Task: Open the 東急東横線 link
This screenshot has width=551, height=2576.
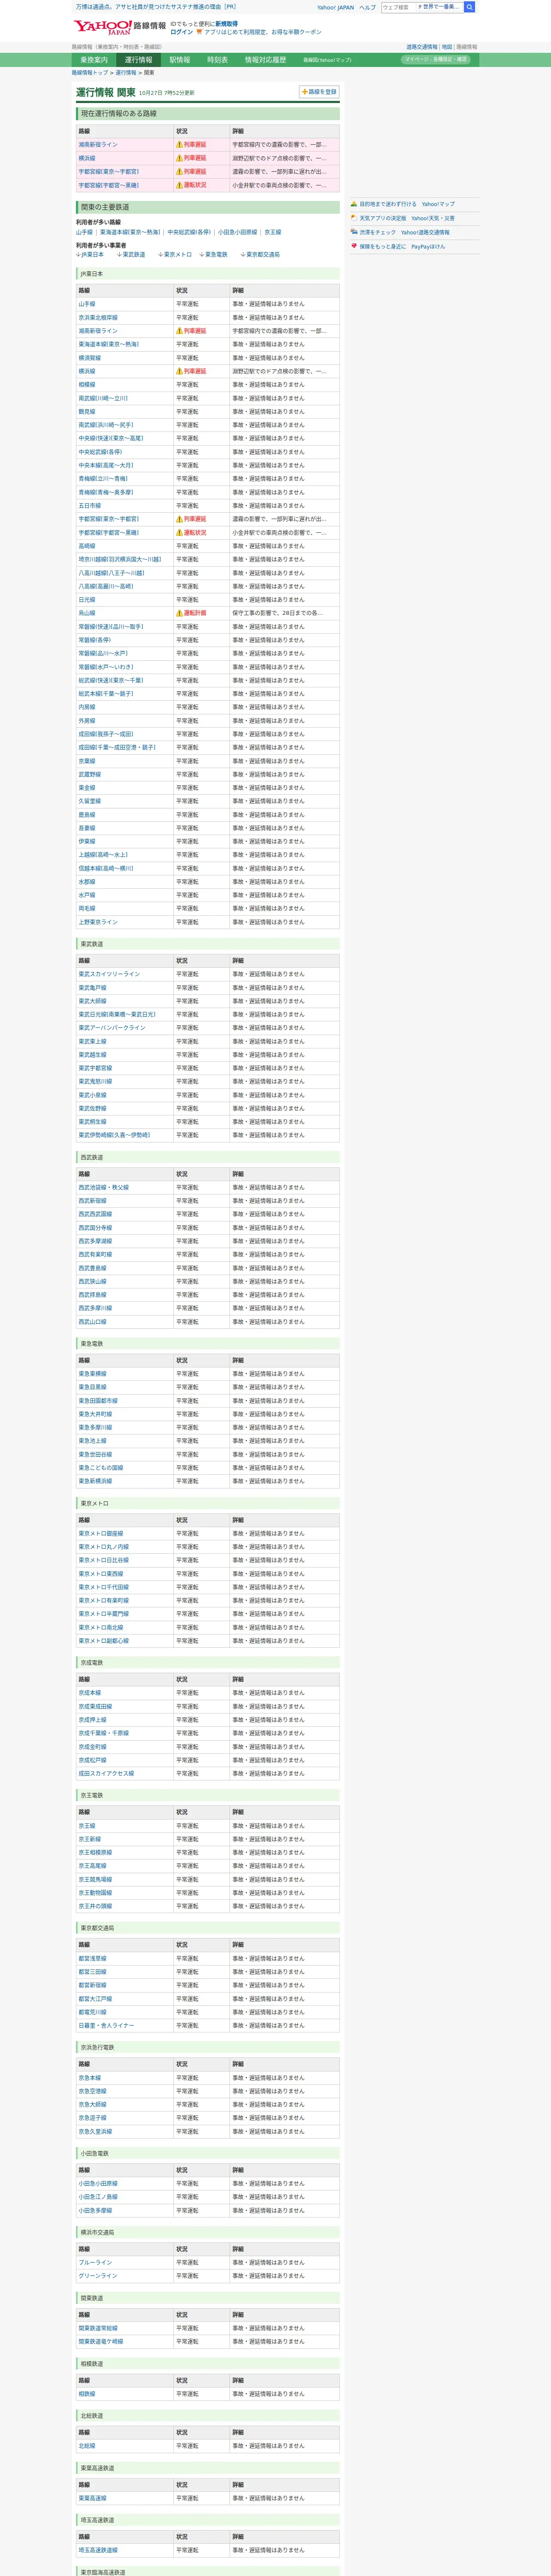Action: (x=92, y=1374)
